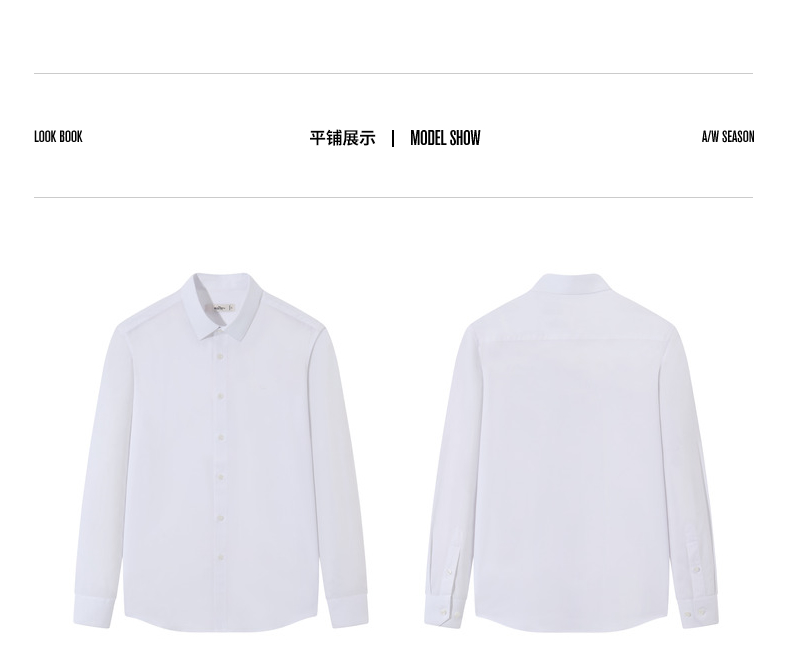Click the brand tag inside the collar
Viewport: 790px width, 656px height.
pos(224,308)
